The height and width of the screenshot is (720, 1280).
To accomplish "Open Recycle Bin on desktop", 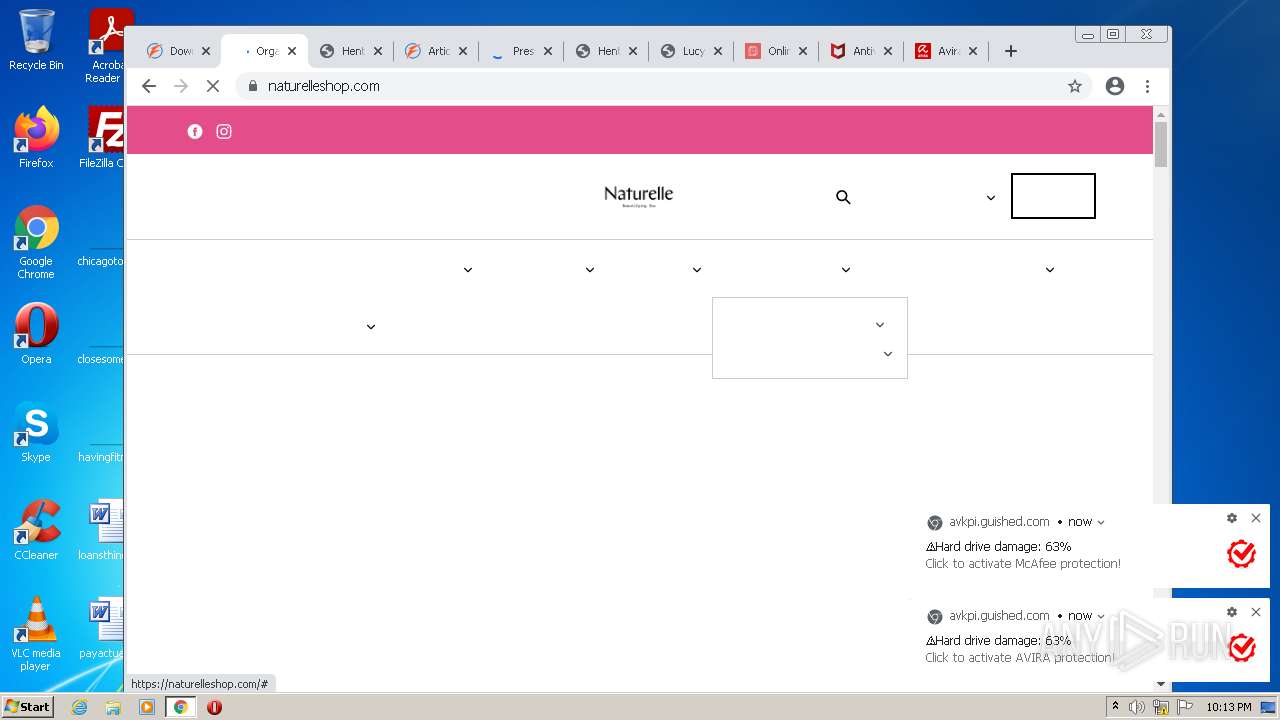I will pyautogui.click(x=36, y=40).
